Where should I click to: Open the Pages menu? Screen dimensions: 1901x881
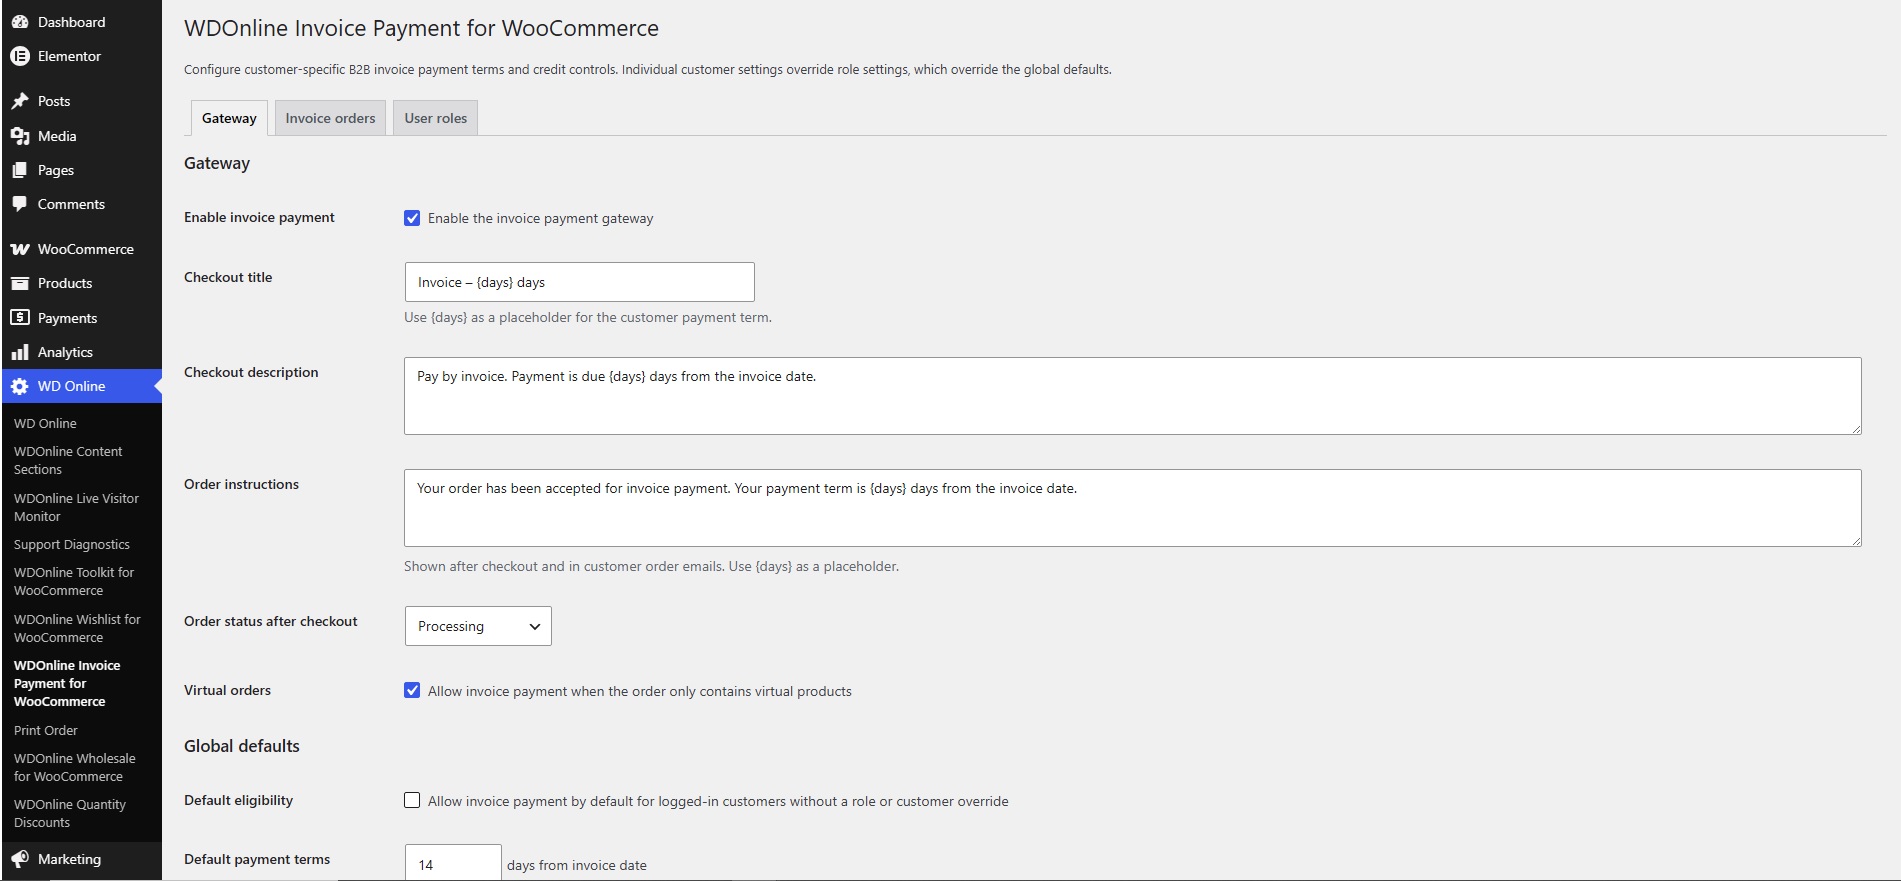click(x=81, y=170)
